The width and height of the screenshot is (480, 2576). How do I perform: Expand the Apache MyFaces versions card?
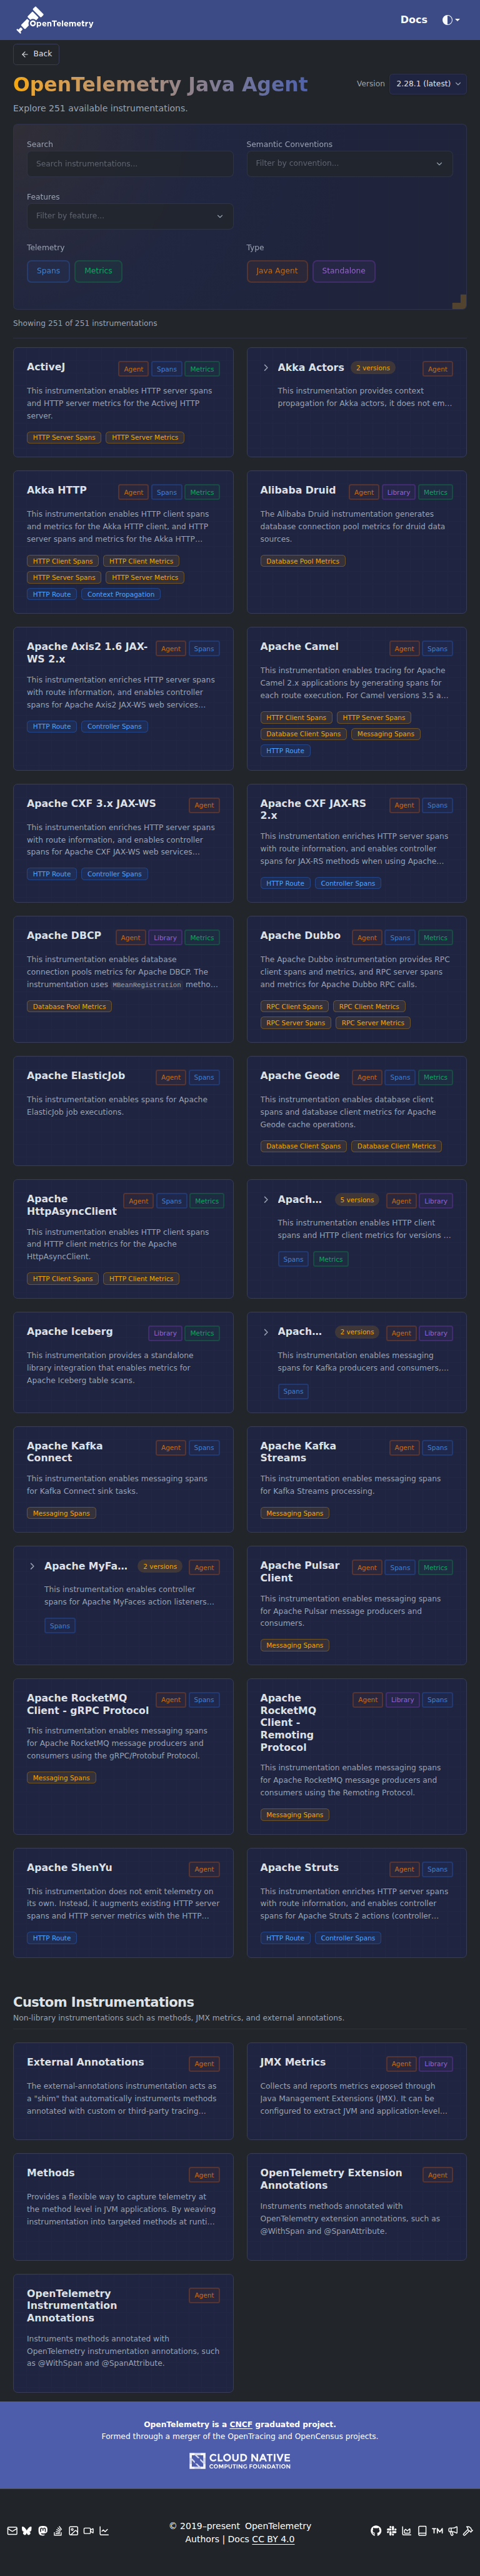(32, 1566)
